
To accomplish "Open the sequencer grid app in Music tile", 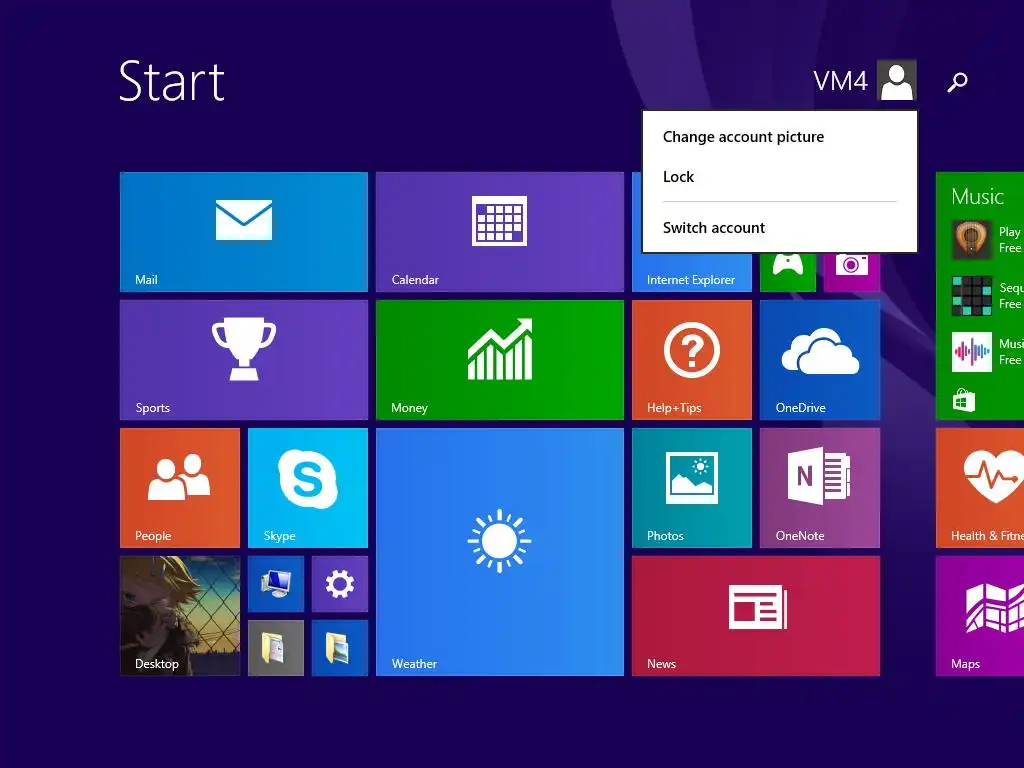I will (x=972, y=296).
